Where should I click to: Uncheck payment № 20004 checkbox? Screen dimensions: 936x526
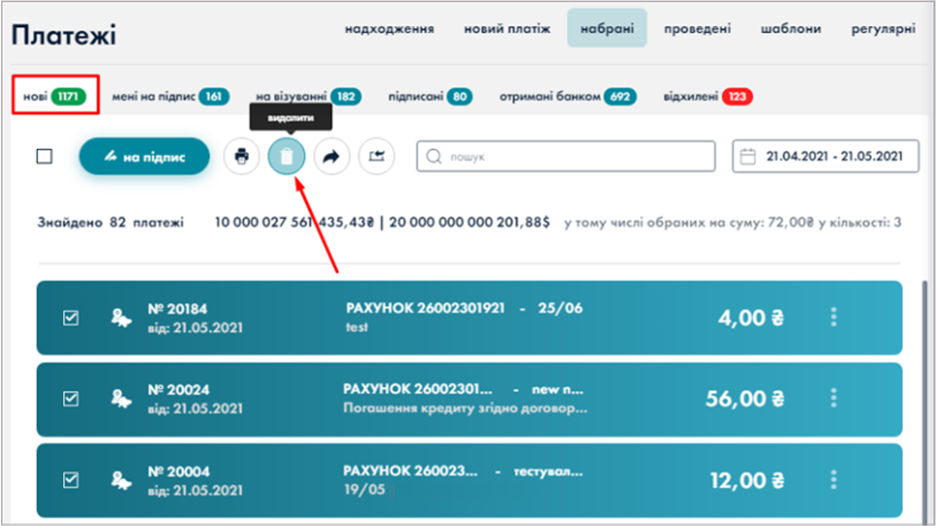point(70,479)
